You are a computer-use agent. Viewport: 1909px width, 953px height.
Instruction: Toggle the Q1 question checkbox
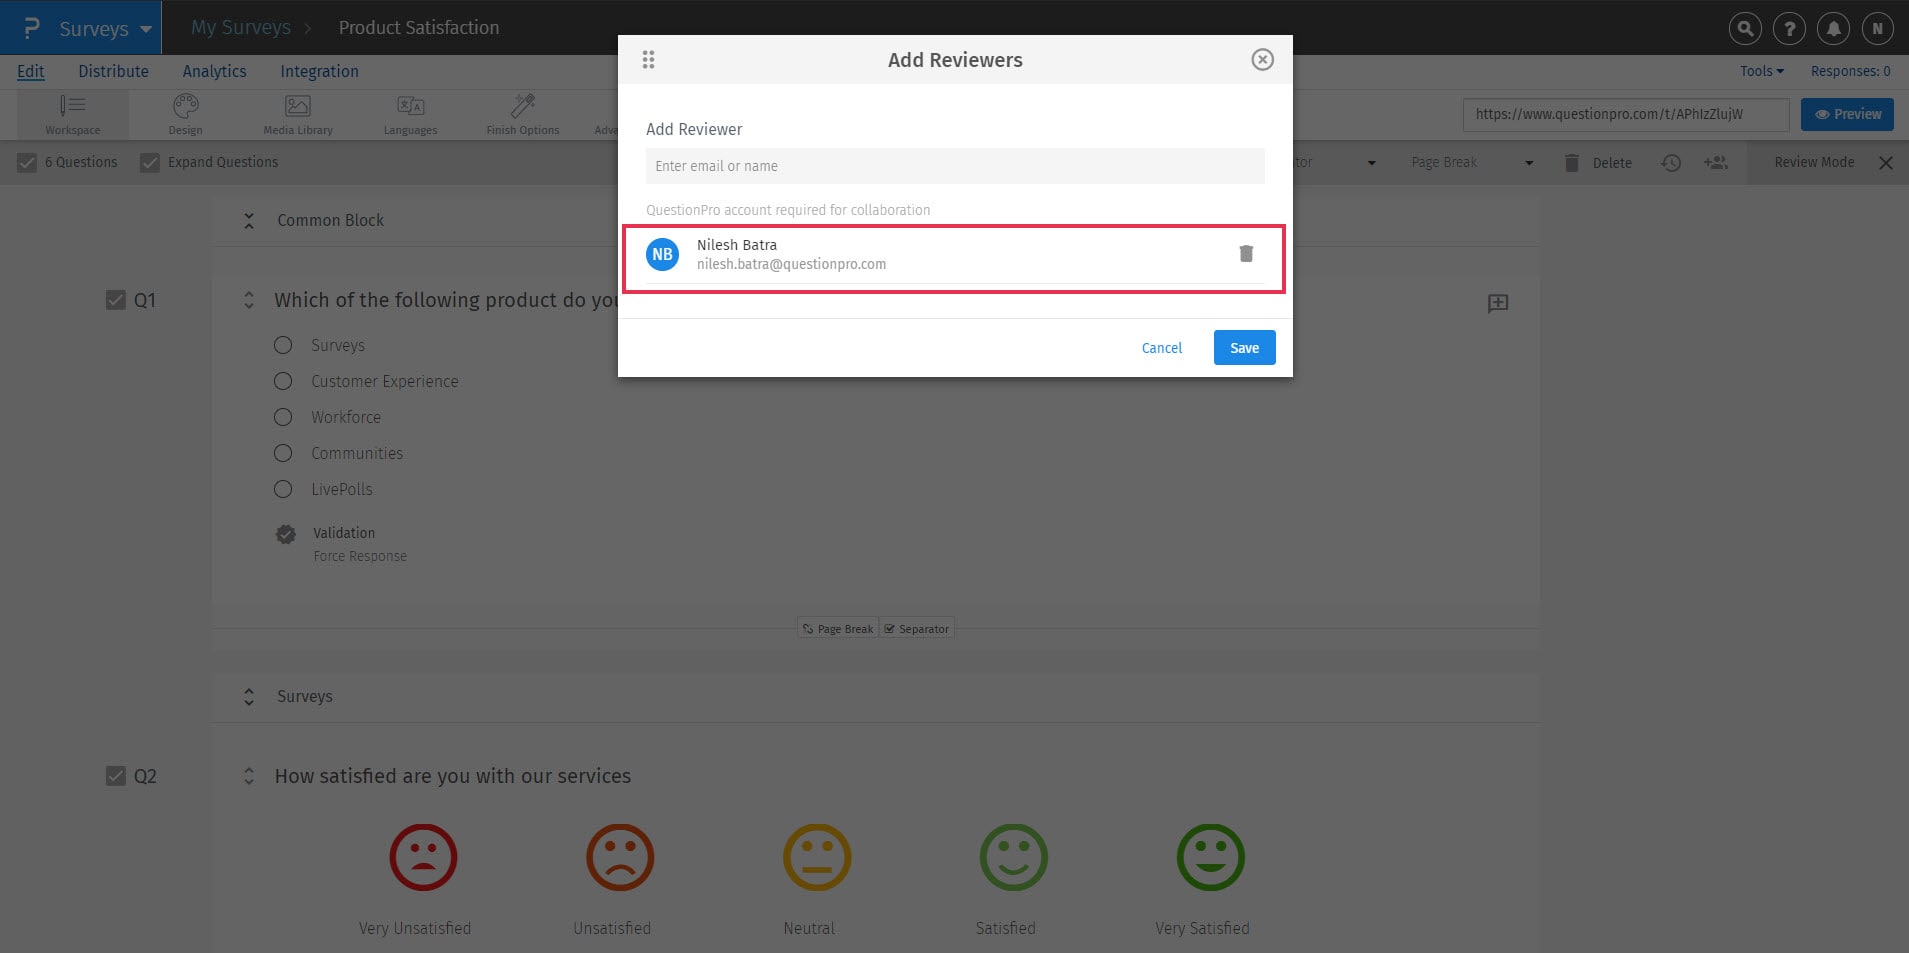117,299
